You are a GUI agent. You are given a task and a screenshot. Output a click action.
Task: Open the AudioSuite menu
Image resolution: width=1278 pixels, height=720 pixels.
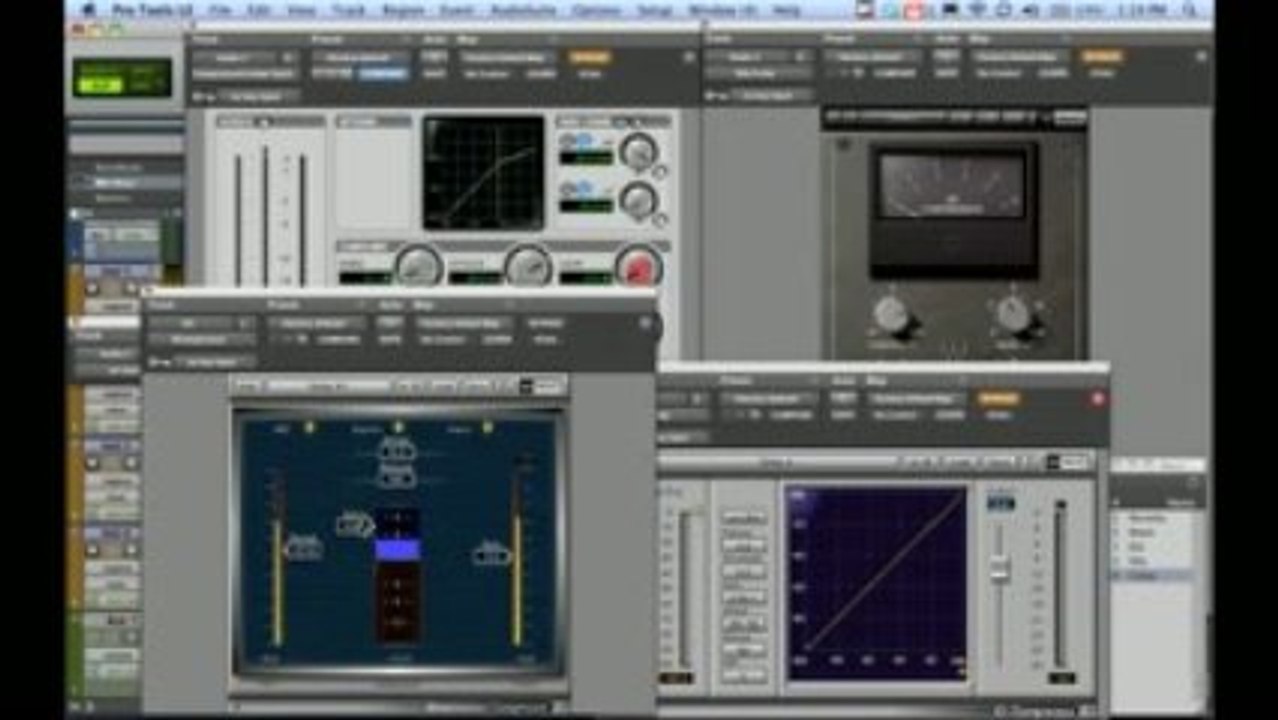(x=522, y=10)
